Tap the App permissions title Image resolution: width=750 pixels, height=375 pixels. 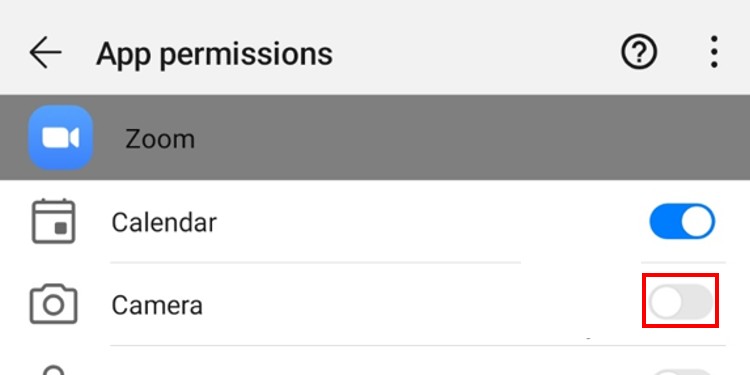click(214, 54)
